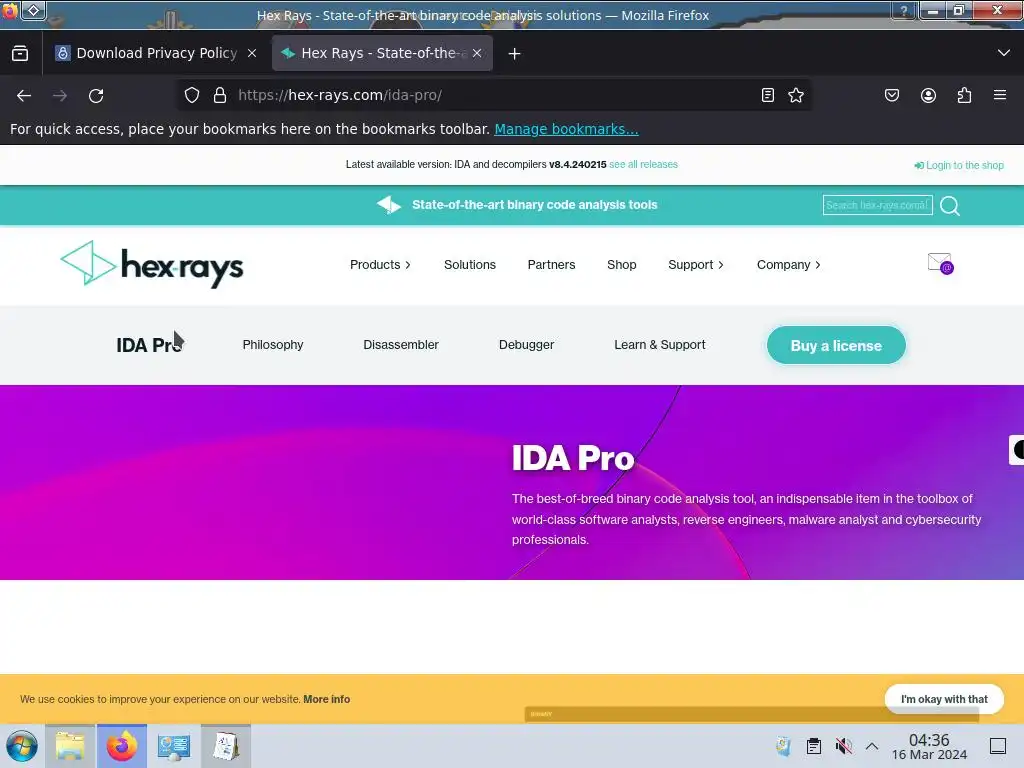The width and height of the screenshot is (1024, 768).
Task: Reload the current page
Action: tap(96, 95)
